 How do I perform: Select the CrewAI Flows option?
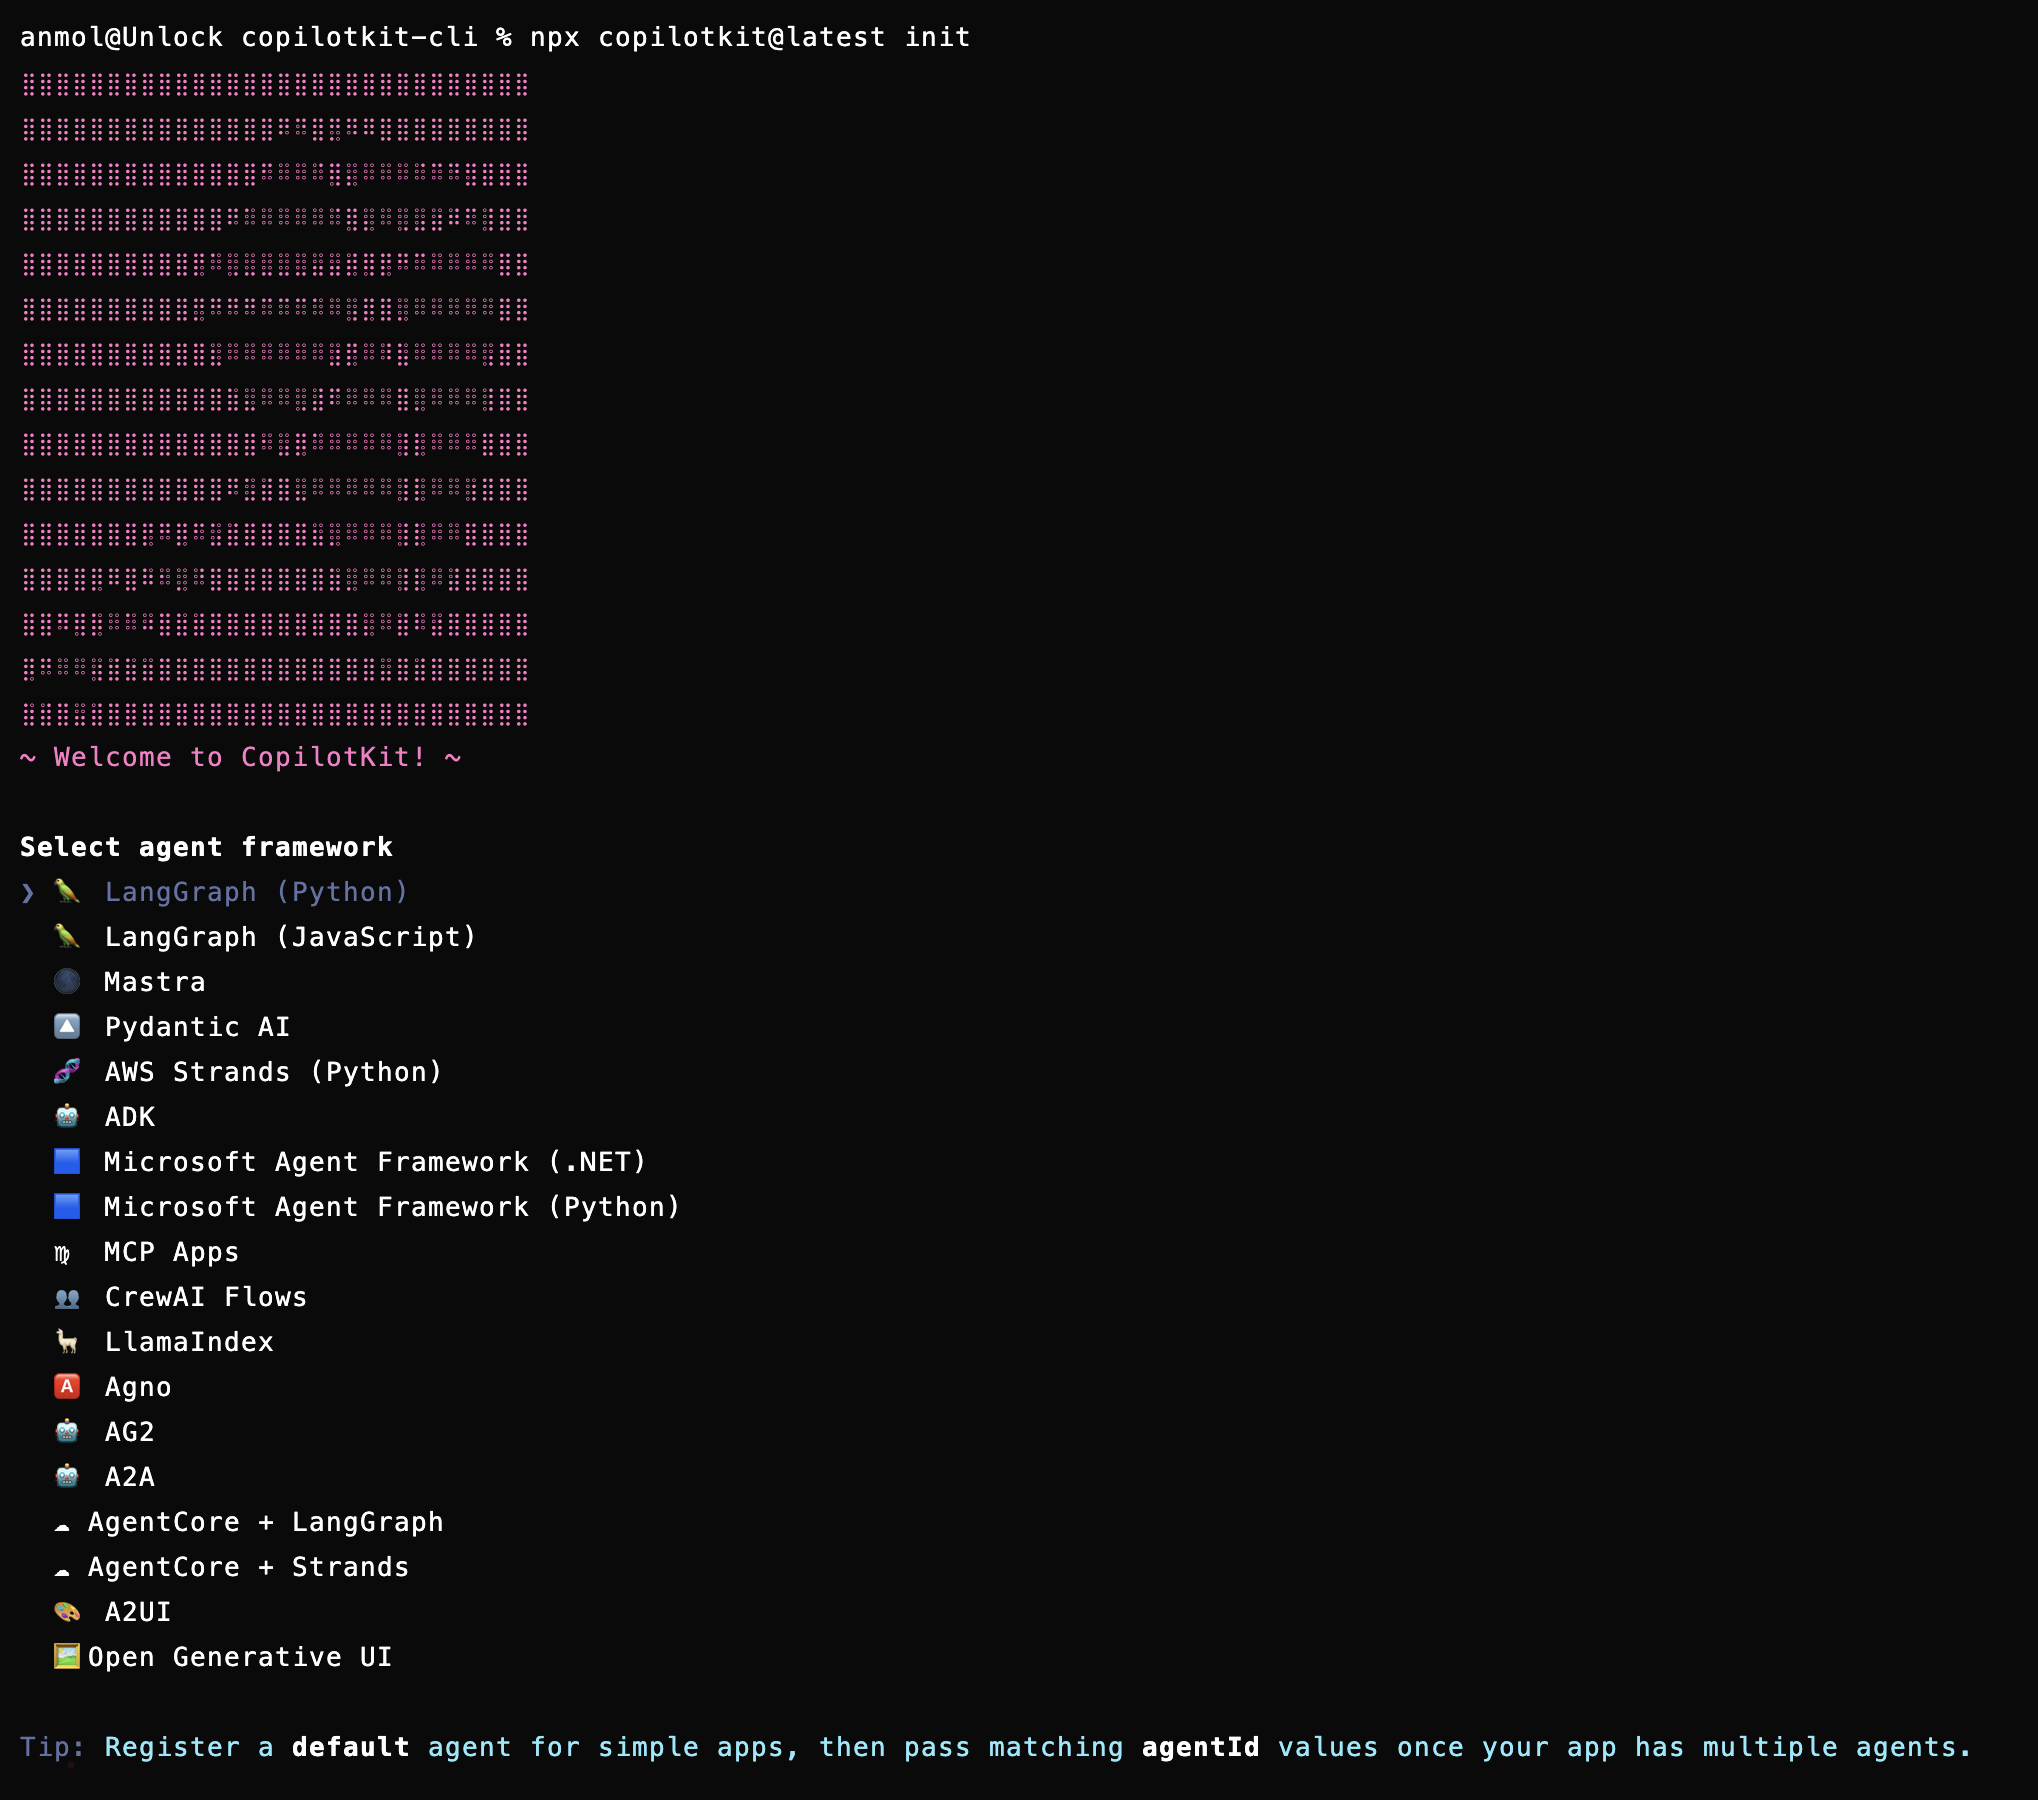coord(206,1297)
